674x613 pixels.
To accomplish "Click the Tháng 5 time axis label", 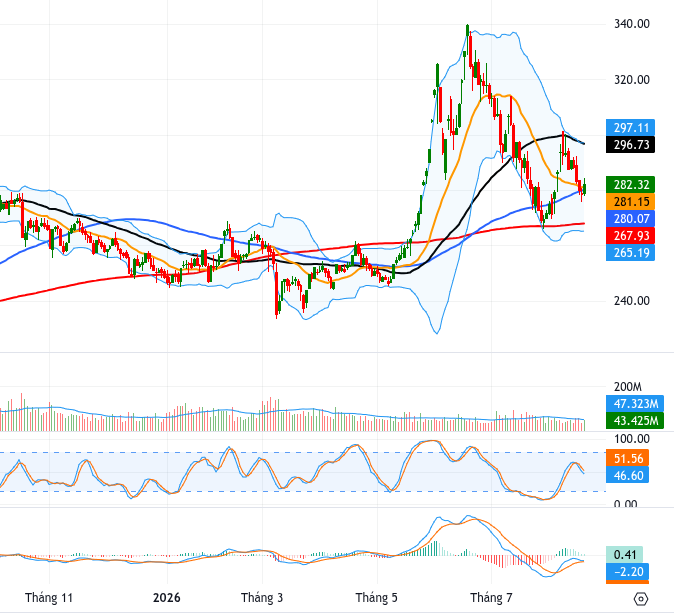I will pyautogui.click(x=377, y=598).
